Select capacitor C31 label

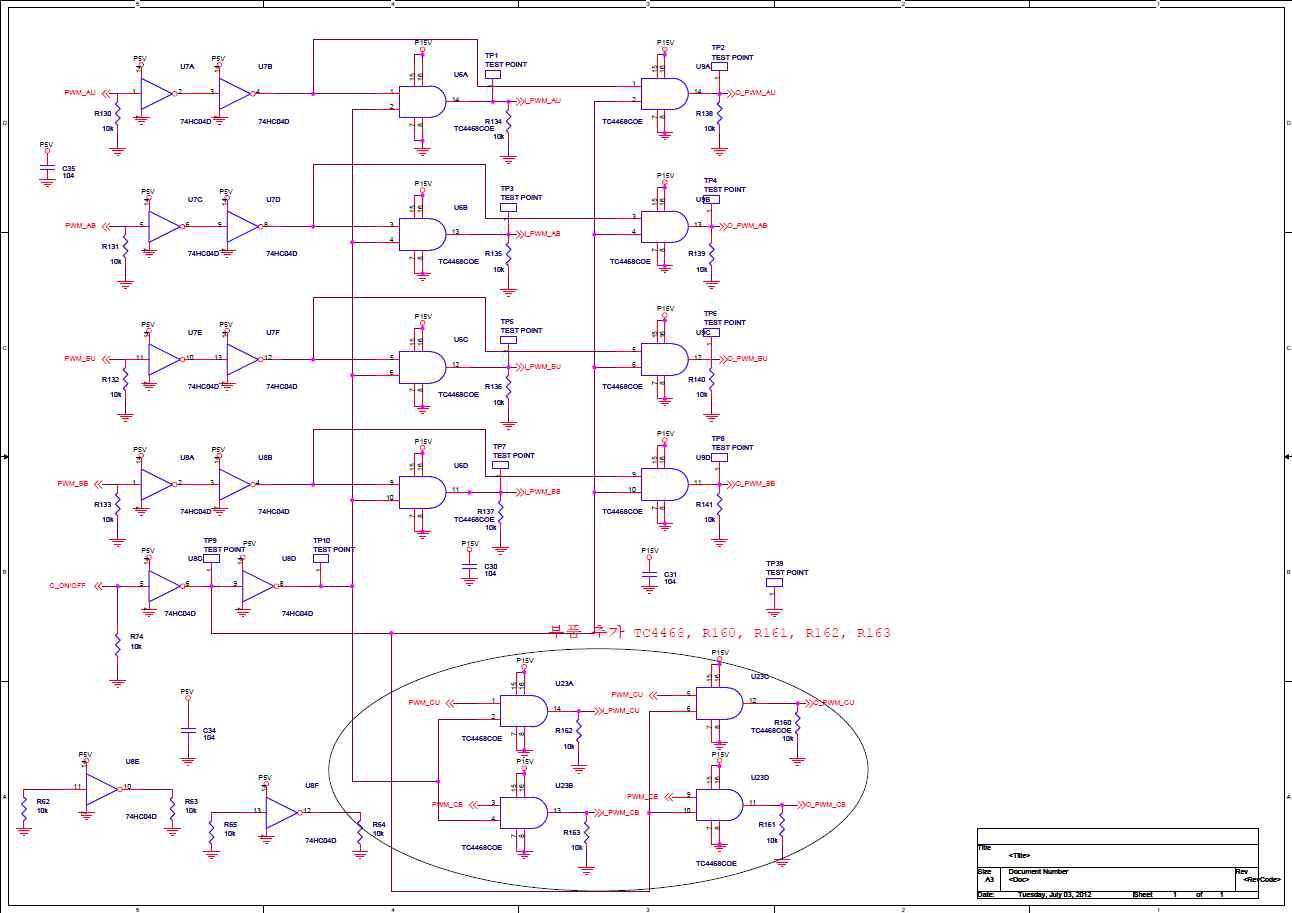pyautogui.click(x=671, y=574)
